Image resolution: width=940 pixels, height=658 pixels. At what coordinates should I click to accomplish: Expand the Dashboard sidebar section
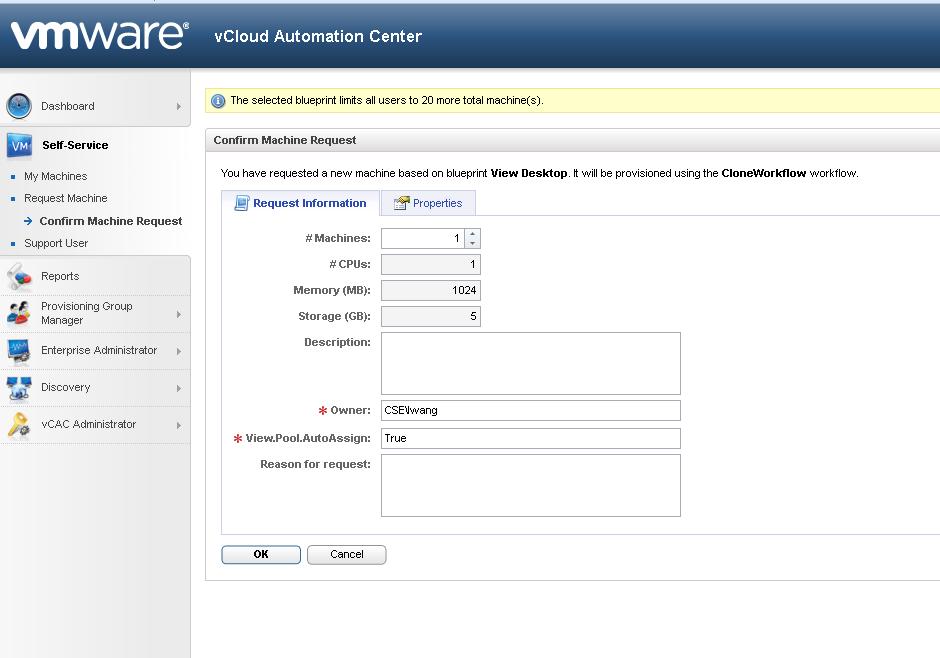click(x=180, y=106)
